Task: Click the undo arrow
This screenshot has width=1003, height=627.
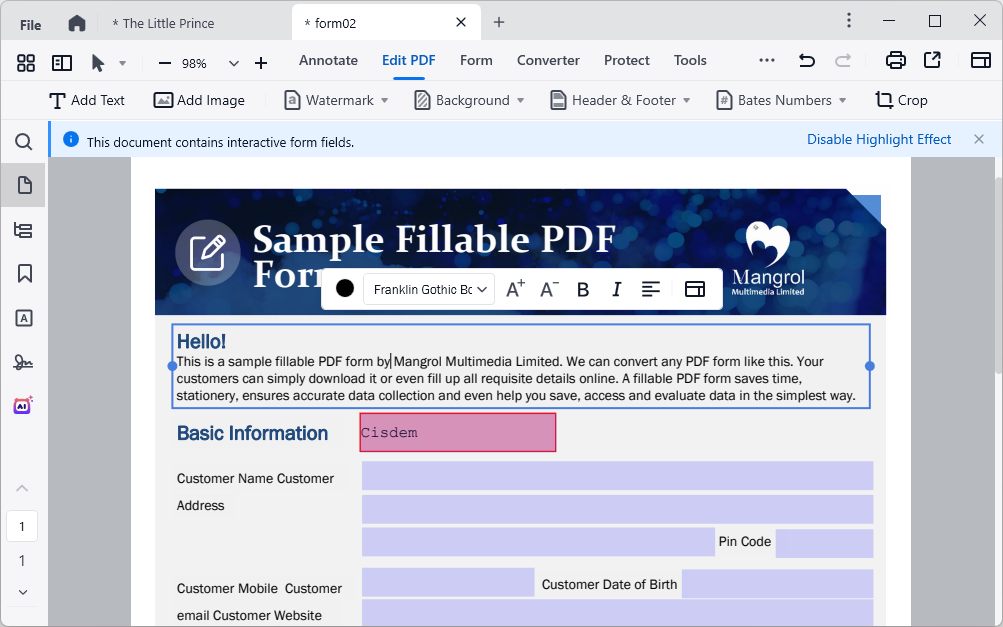Action: [x=806, y=61]
